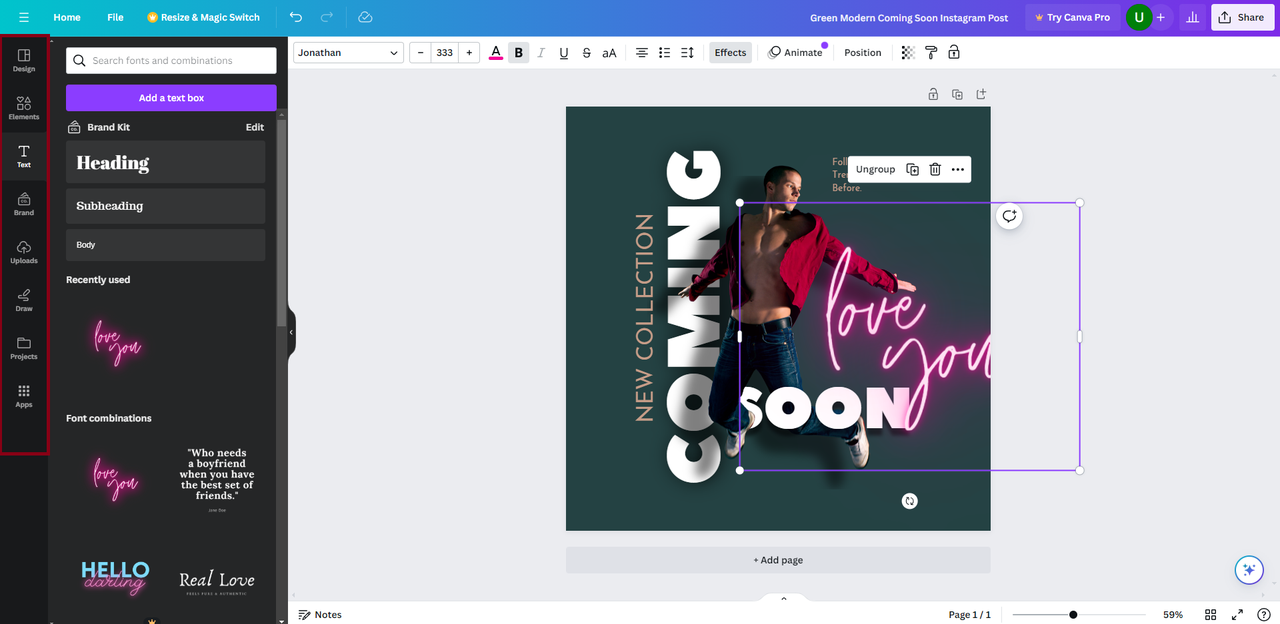The width and height of the screenshot is (1280, 624).
Task: Toggle bold formatting
Action: click(x=518, y=53)
